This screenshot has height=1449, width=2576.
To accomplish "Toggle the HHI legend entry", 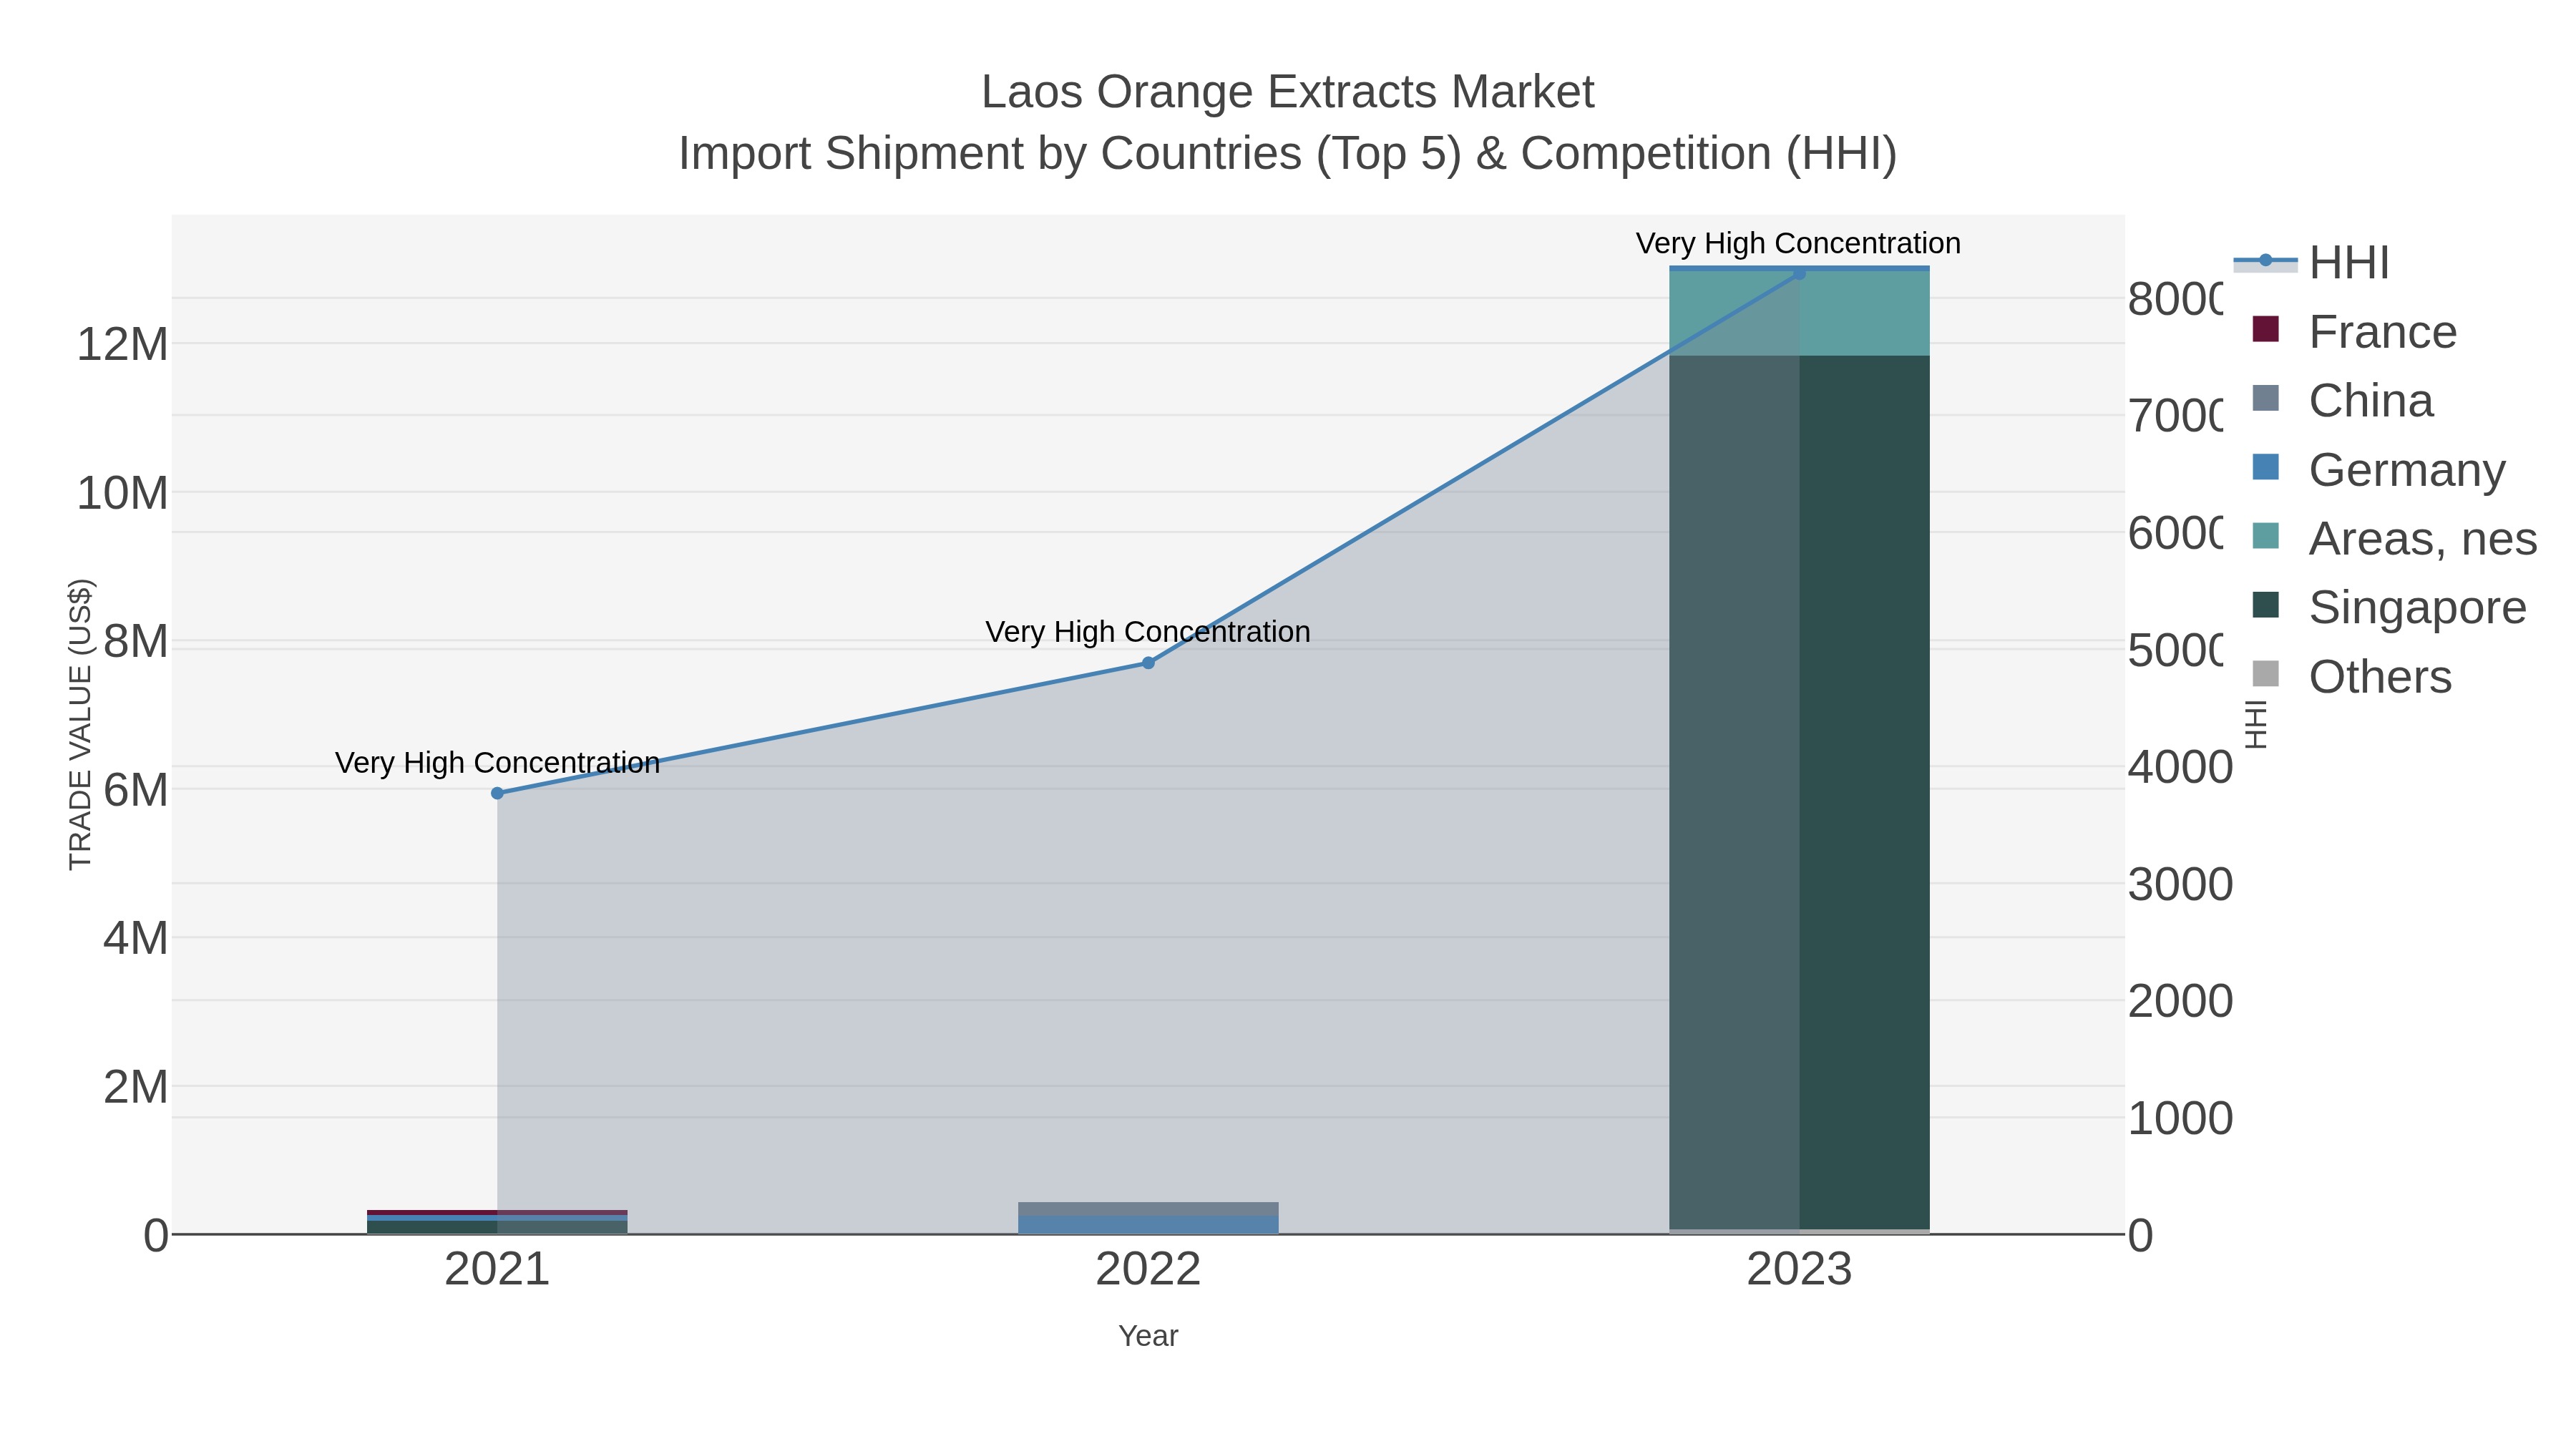I will (2312, 262).
